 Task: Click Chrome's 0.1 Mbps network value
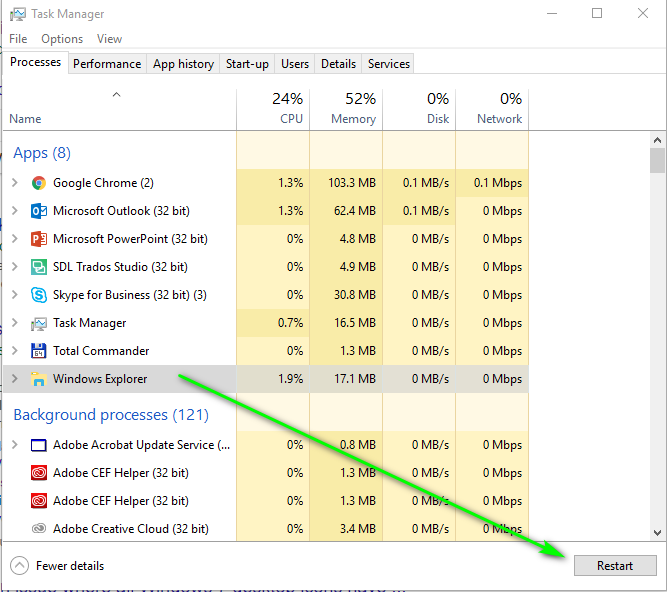point(498,183)
